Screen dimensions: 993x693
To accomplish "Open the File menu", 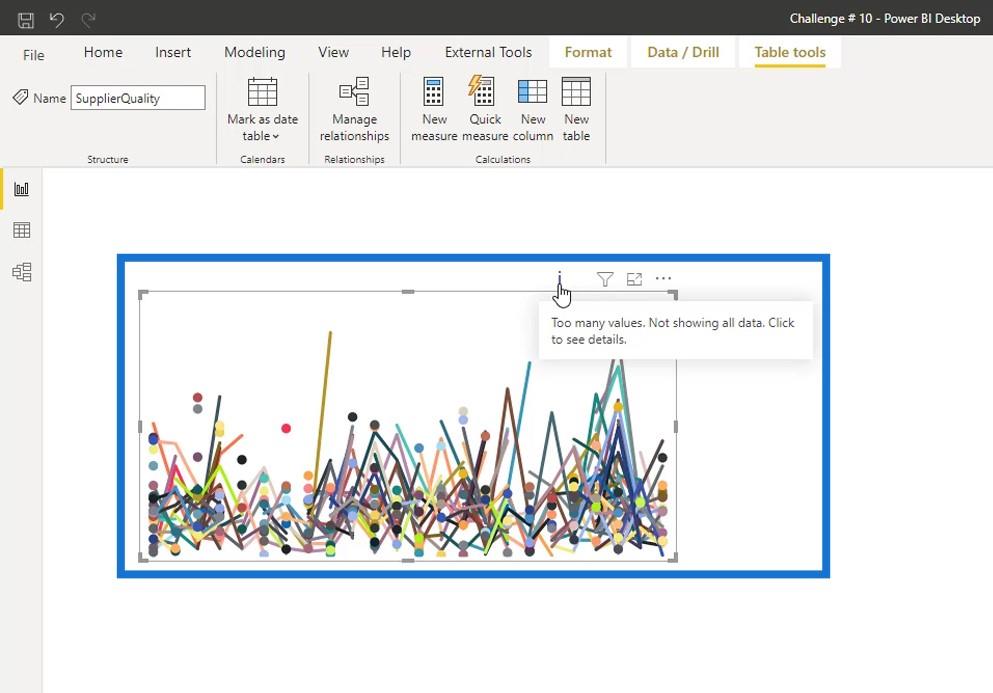I will (x=34, y=55).
